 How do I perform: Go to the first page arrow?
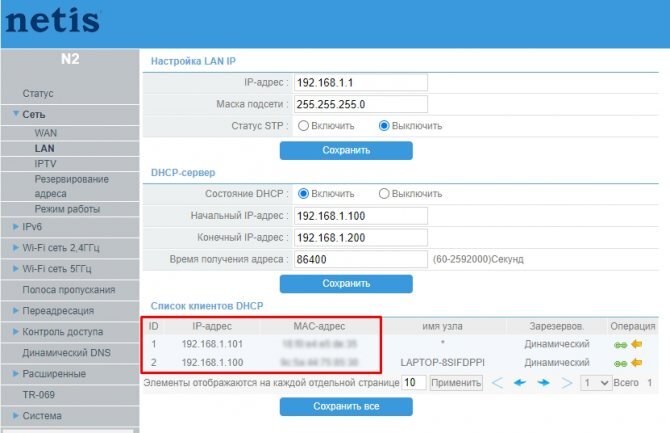tap(497, 383)
